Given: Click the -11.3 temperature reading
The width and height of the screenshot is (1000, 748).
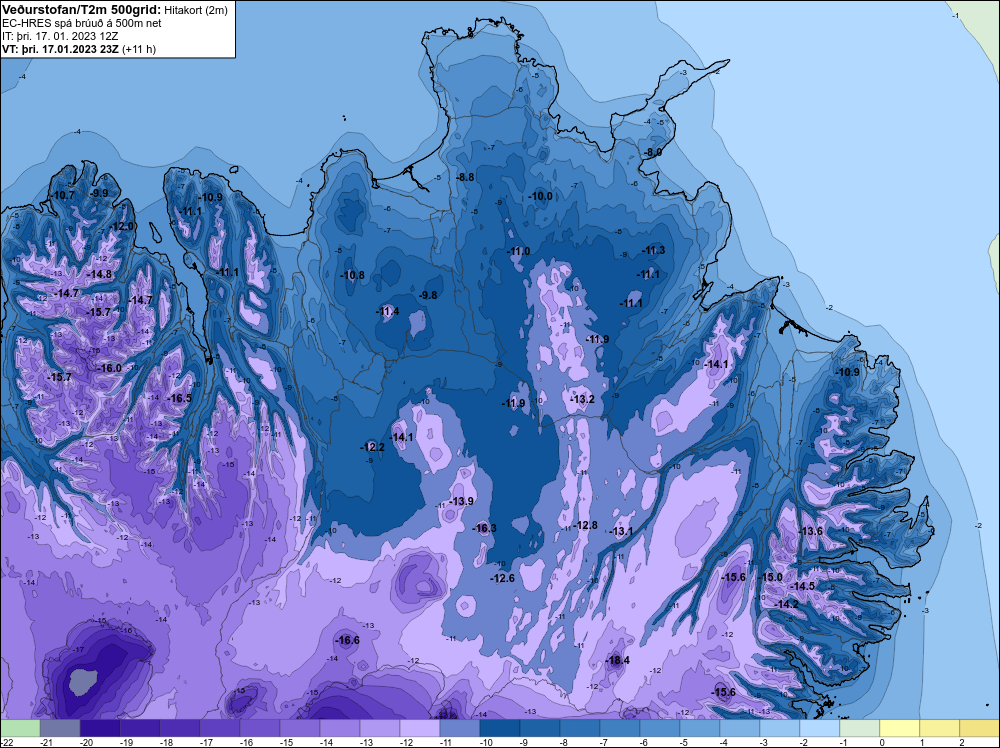Looking at the screenshot, I should [x=654, y=250].
